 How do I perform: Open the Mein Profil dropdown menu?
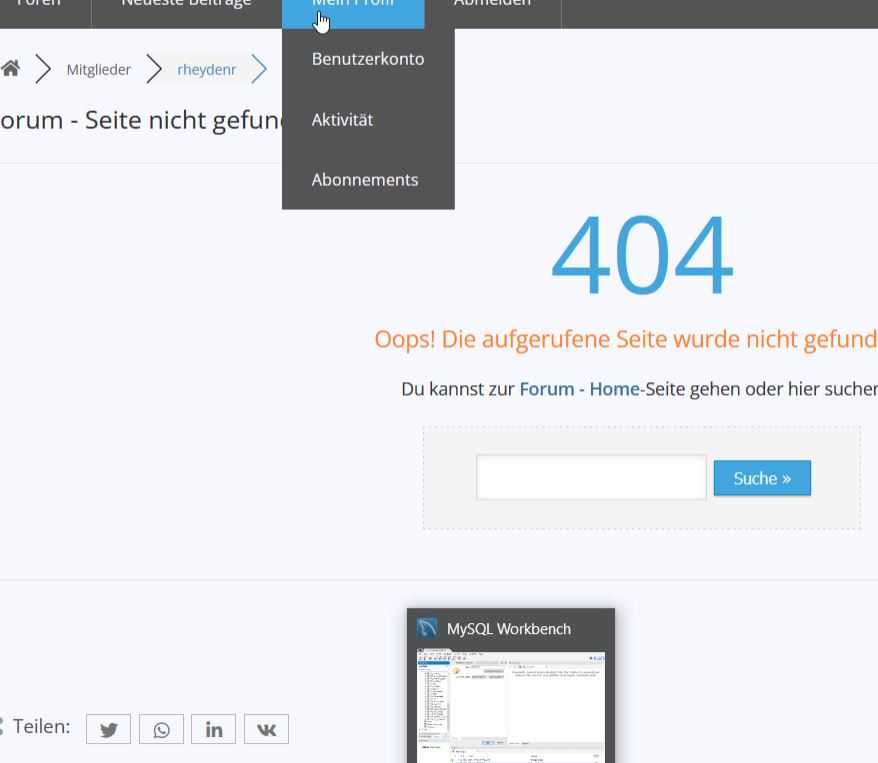pos(353,7)
